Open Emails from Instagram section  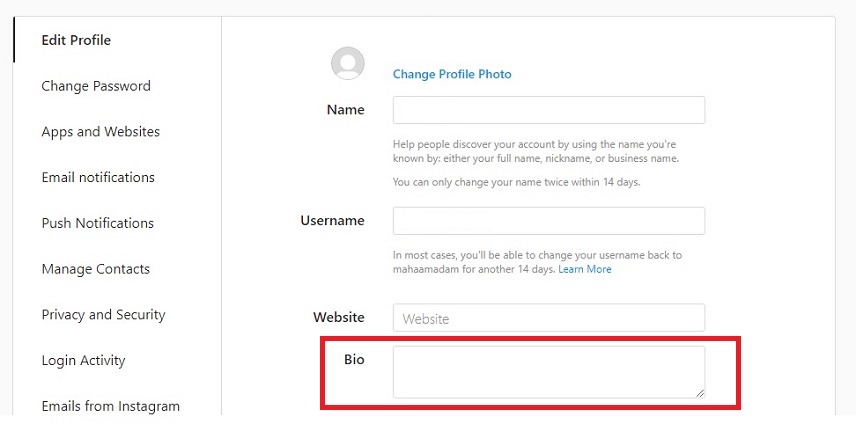pos(111,407)
